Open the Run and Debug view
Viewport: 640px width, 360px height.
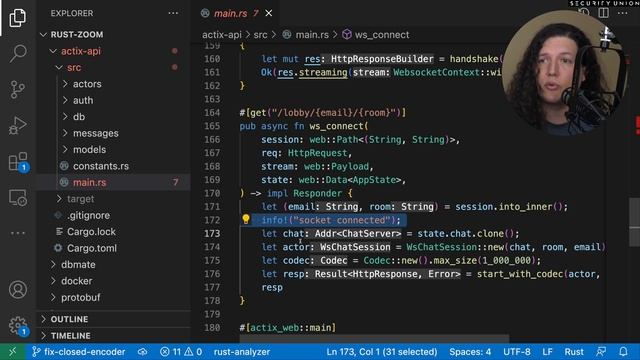point(18,125)
